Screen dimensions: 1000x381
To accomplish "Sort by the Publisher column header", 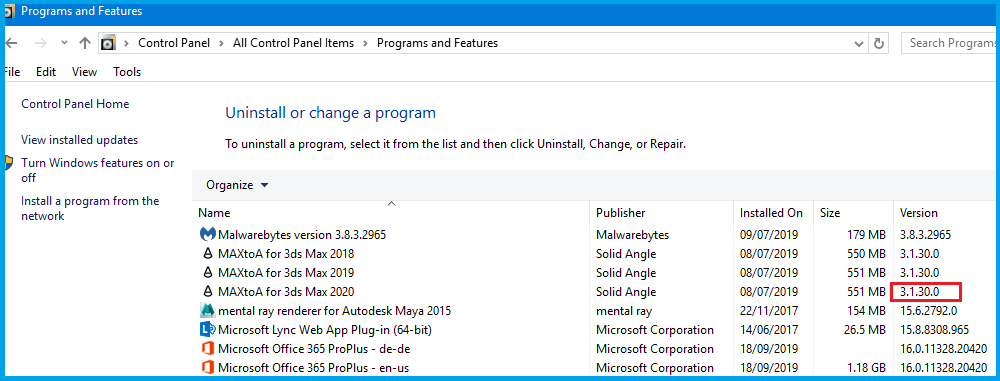I will point(661,213).
